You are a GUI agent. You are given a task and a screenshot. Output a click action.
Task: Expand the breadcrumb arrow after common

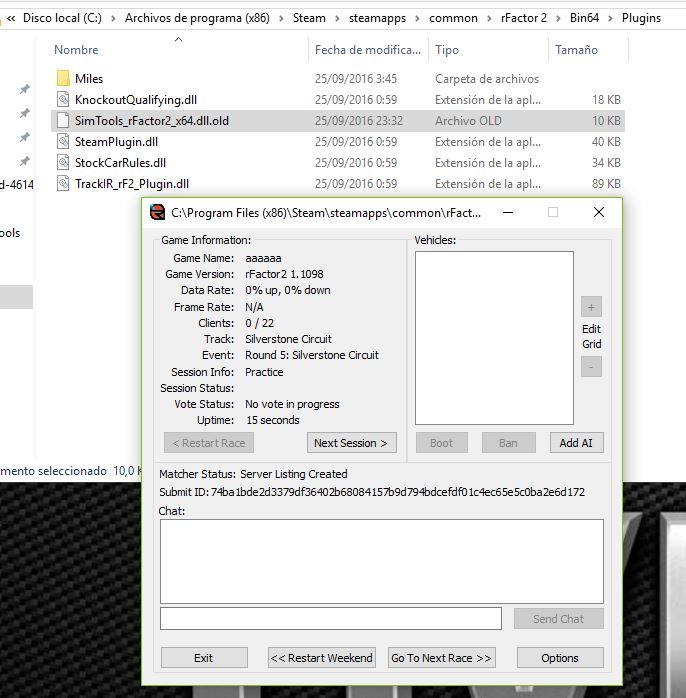[x=489, y=18]
